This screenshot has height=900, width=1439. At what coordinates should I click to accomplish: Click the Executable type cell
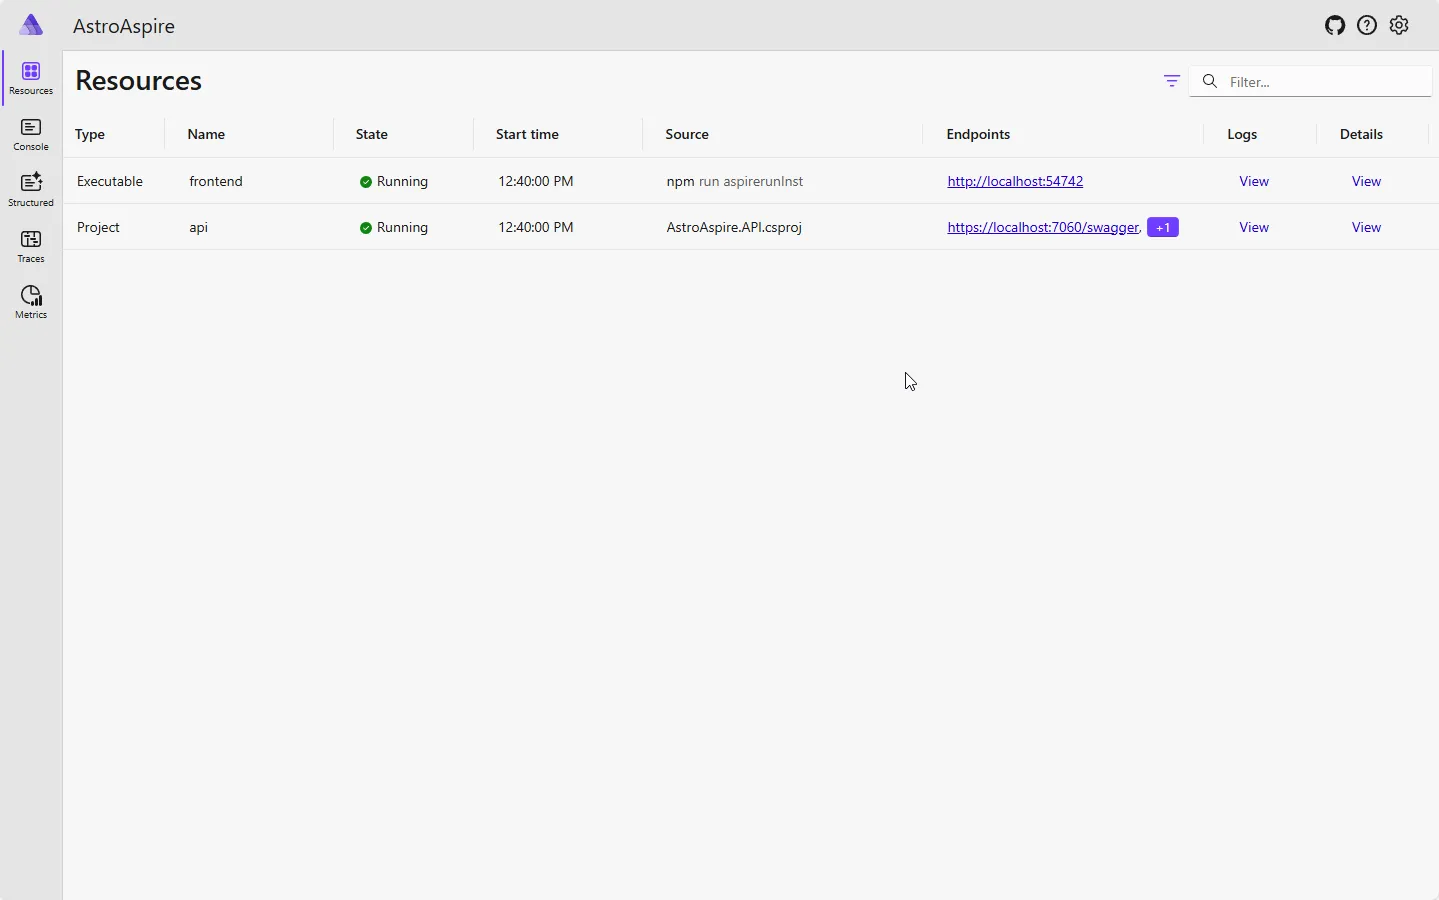click(x=110, y=181)
